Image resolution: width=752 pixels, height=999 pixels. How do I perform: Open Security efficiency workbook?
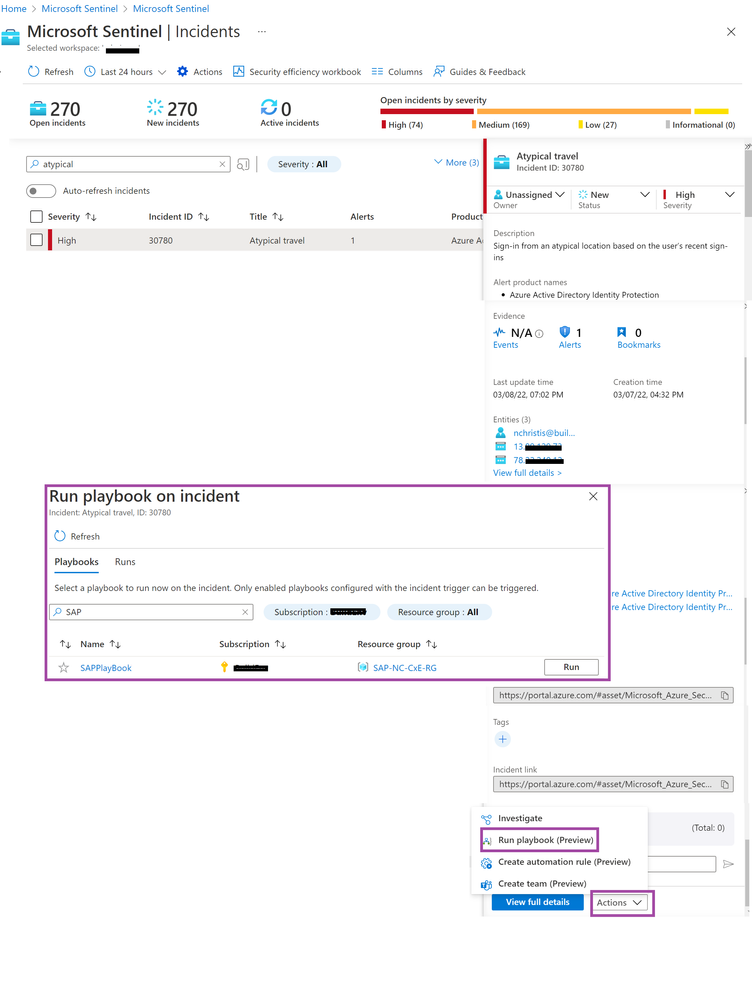297,72
